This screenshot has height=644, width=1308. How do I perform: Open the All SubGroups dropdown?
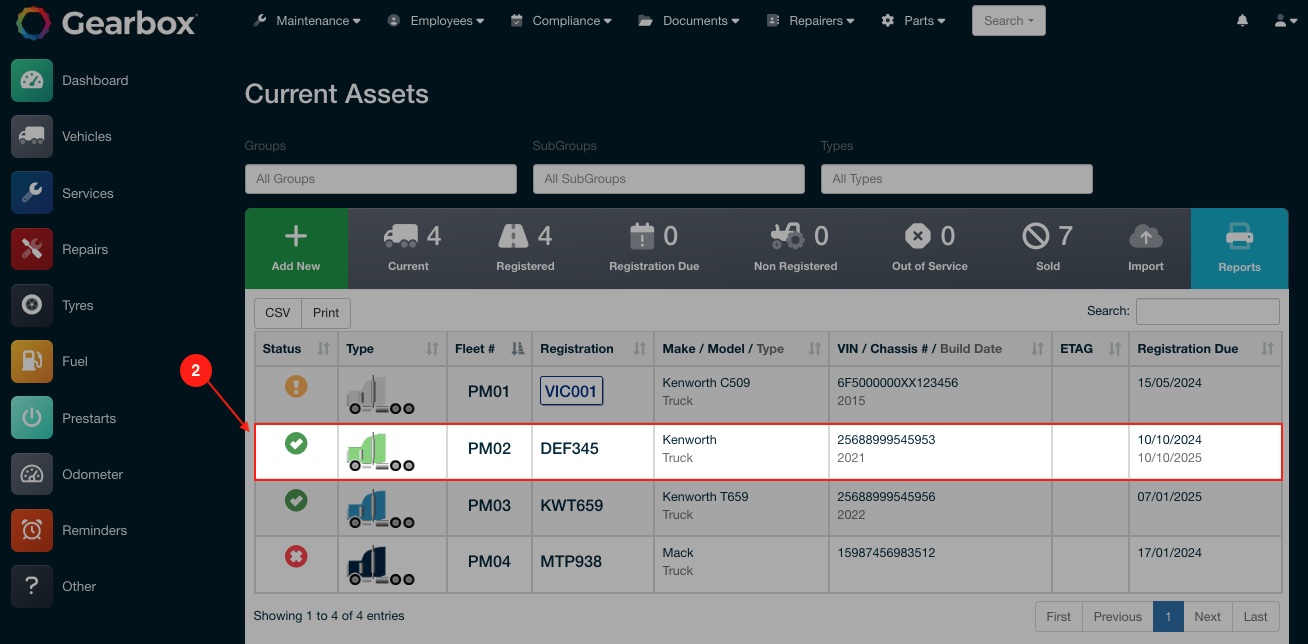click(x=669, y=179)
